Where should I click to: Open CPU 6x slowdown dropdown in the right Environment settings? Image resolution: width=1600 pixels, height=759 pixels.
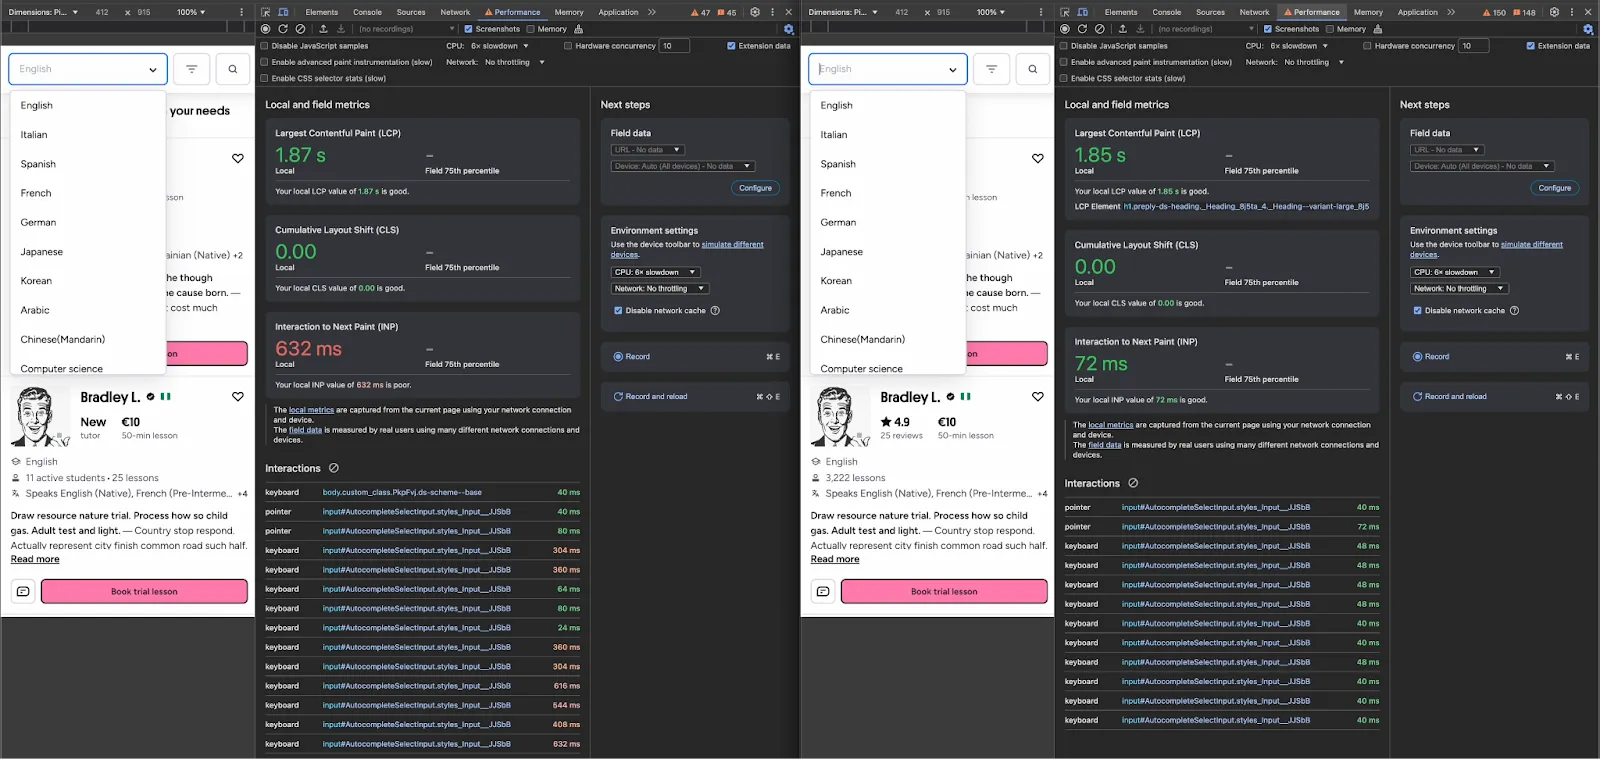(x=1454, y=272)
